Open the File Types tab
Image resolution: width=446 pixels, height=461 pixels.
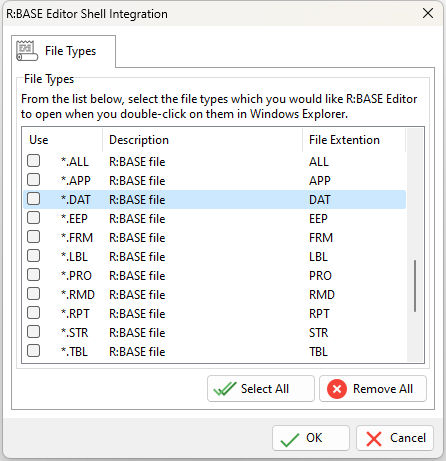(x=64, y=51)
